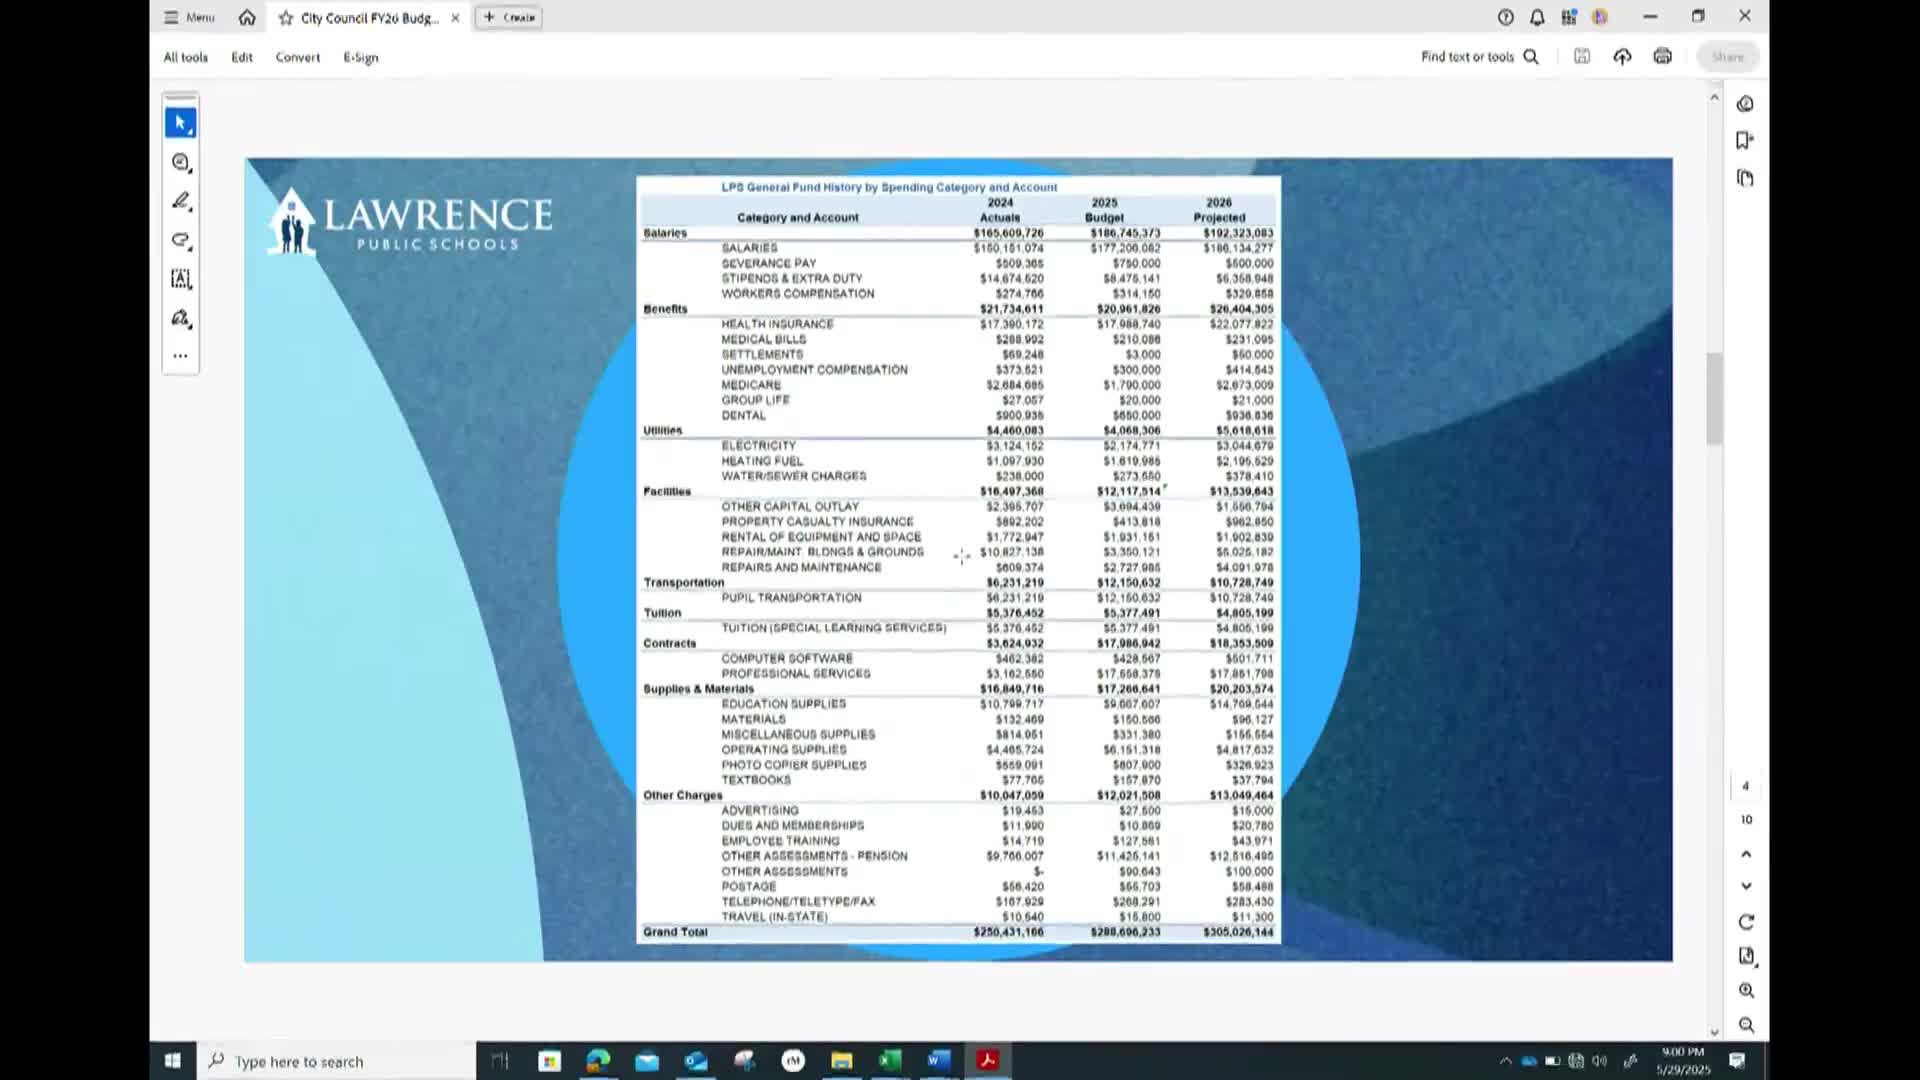Open the user profile avatar
Viewport: 1920px width, 1080px height.
click(1600, 17)
